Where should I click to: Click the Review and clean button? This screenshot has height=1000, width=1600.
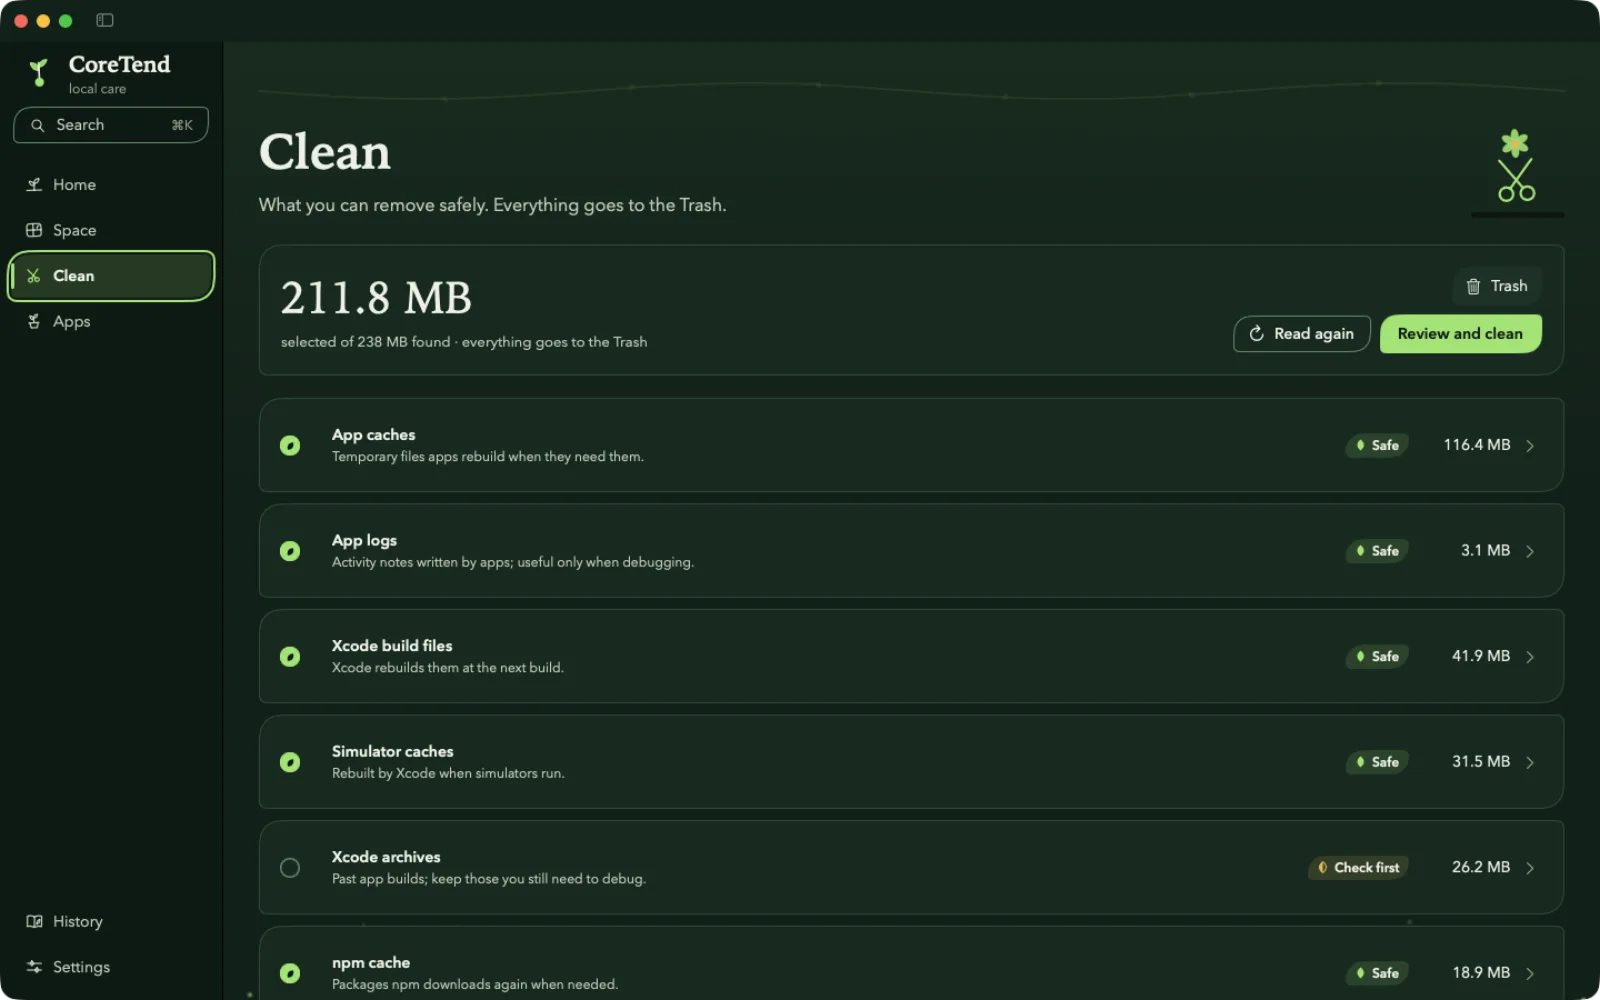click(1460, 334)
